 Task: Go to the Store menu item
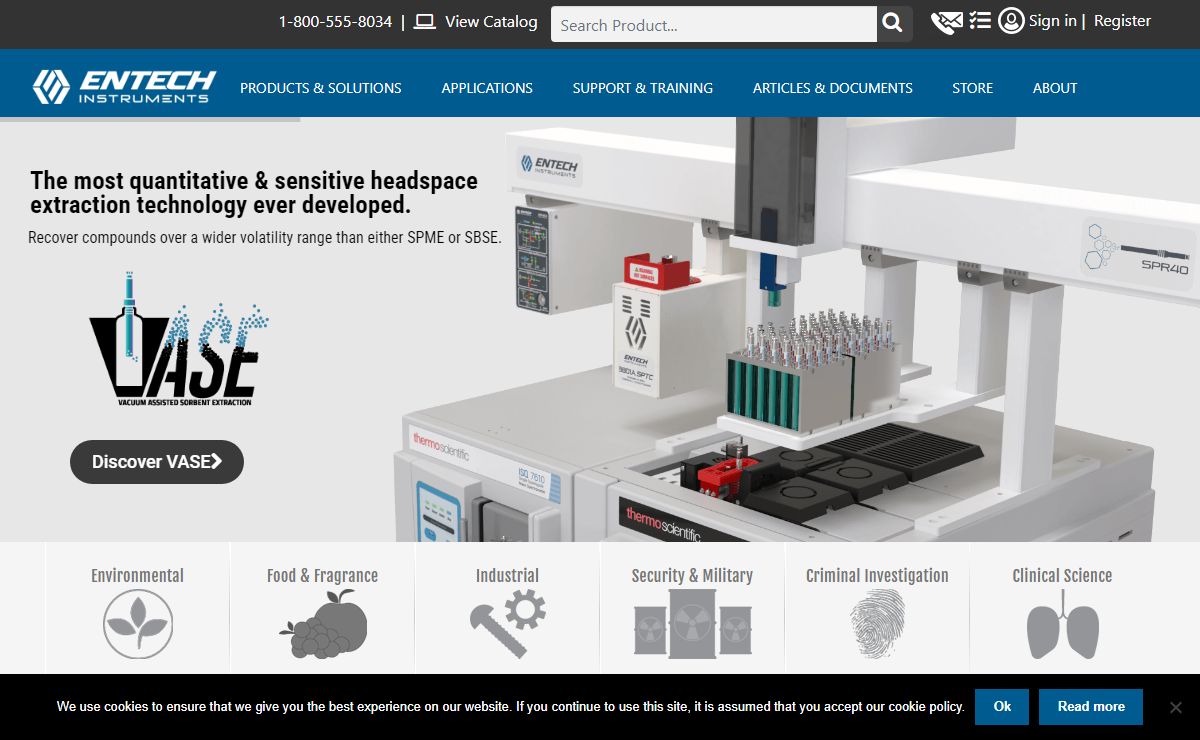click(972, 88)
